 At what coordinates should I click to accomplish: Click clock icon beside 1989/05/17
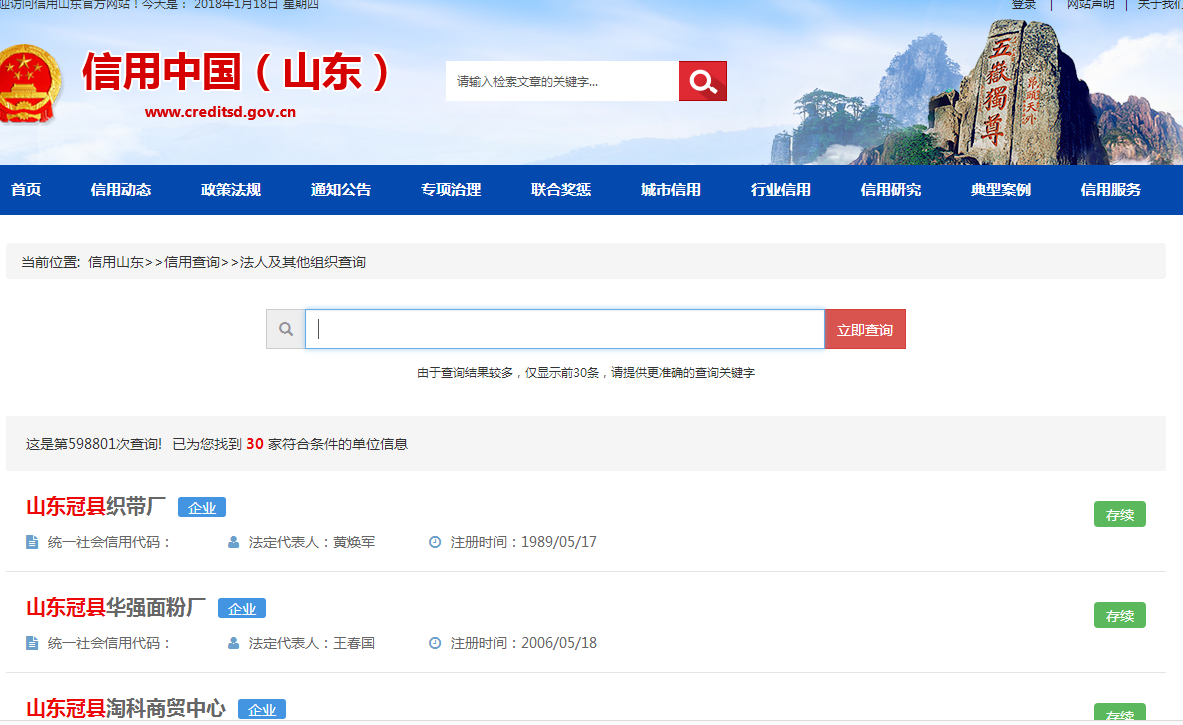click(x=435, y=542)
